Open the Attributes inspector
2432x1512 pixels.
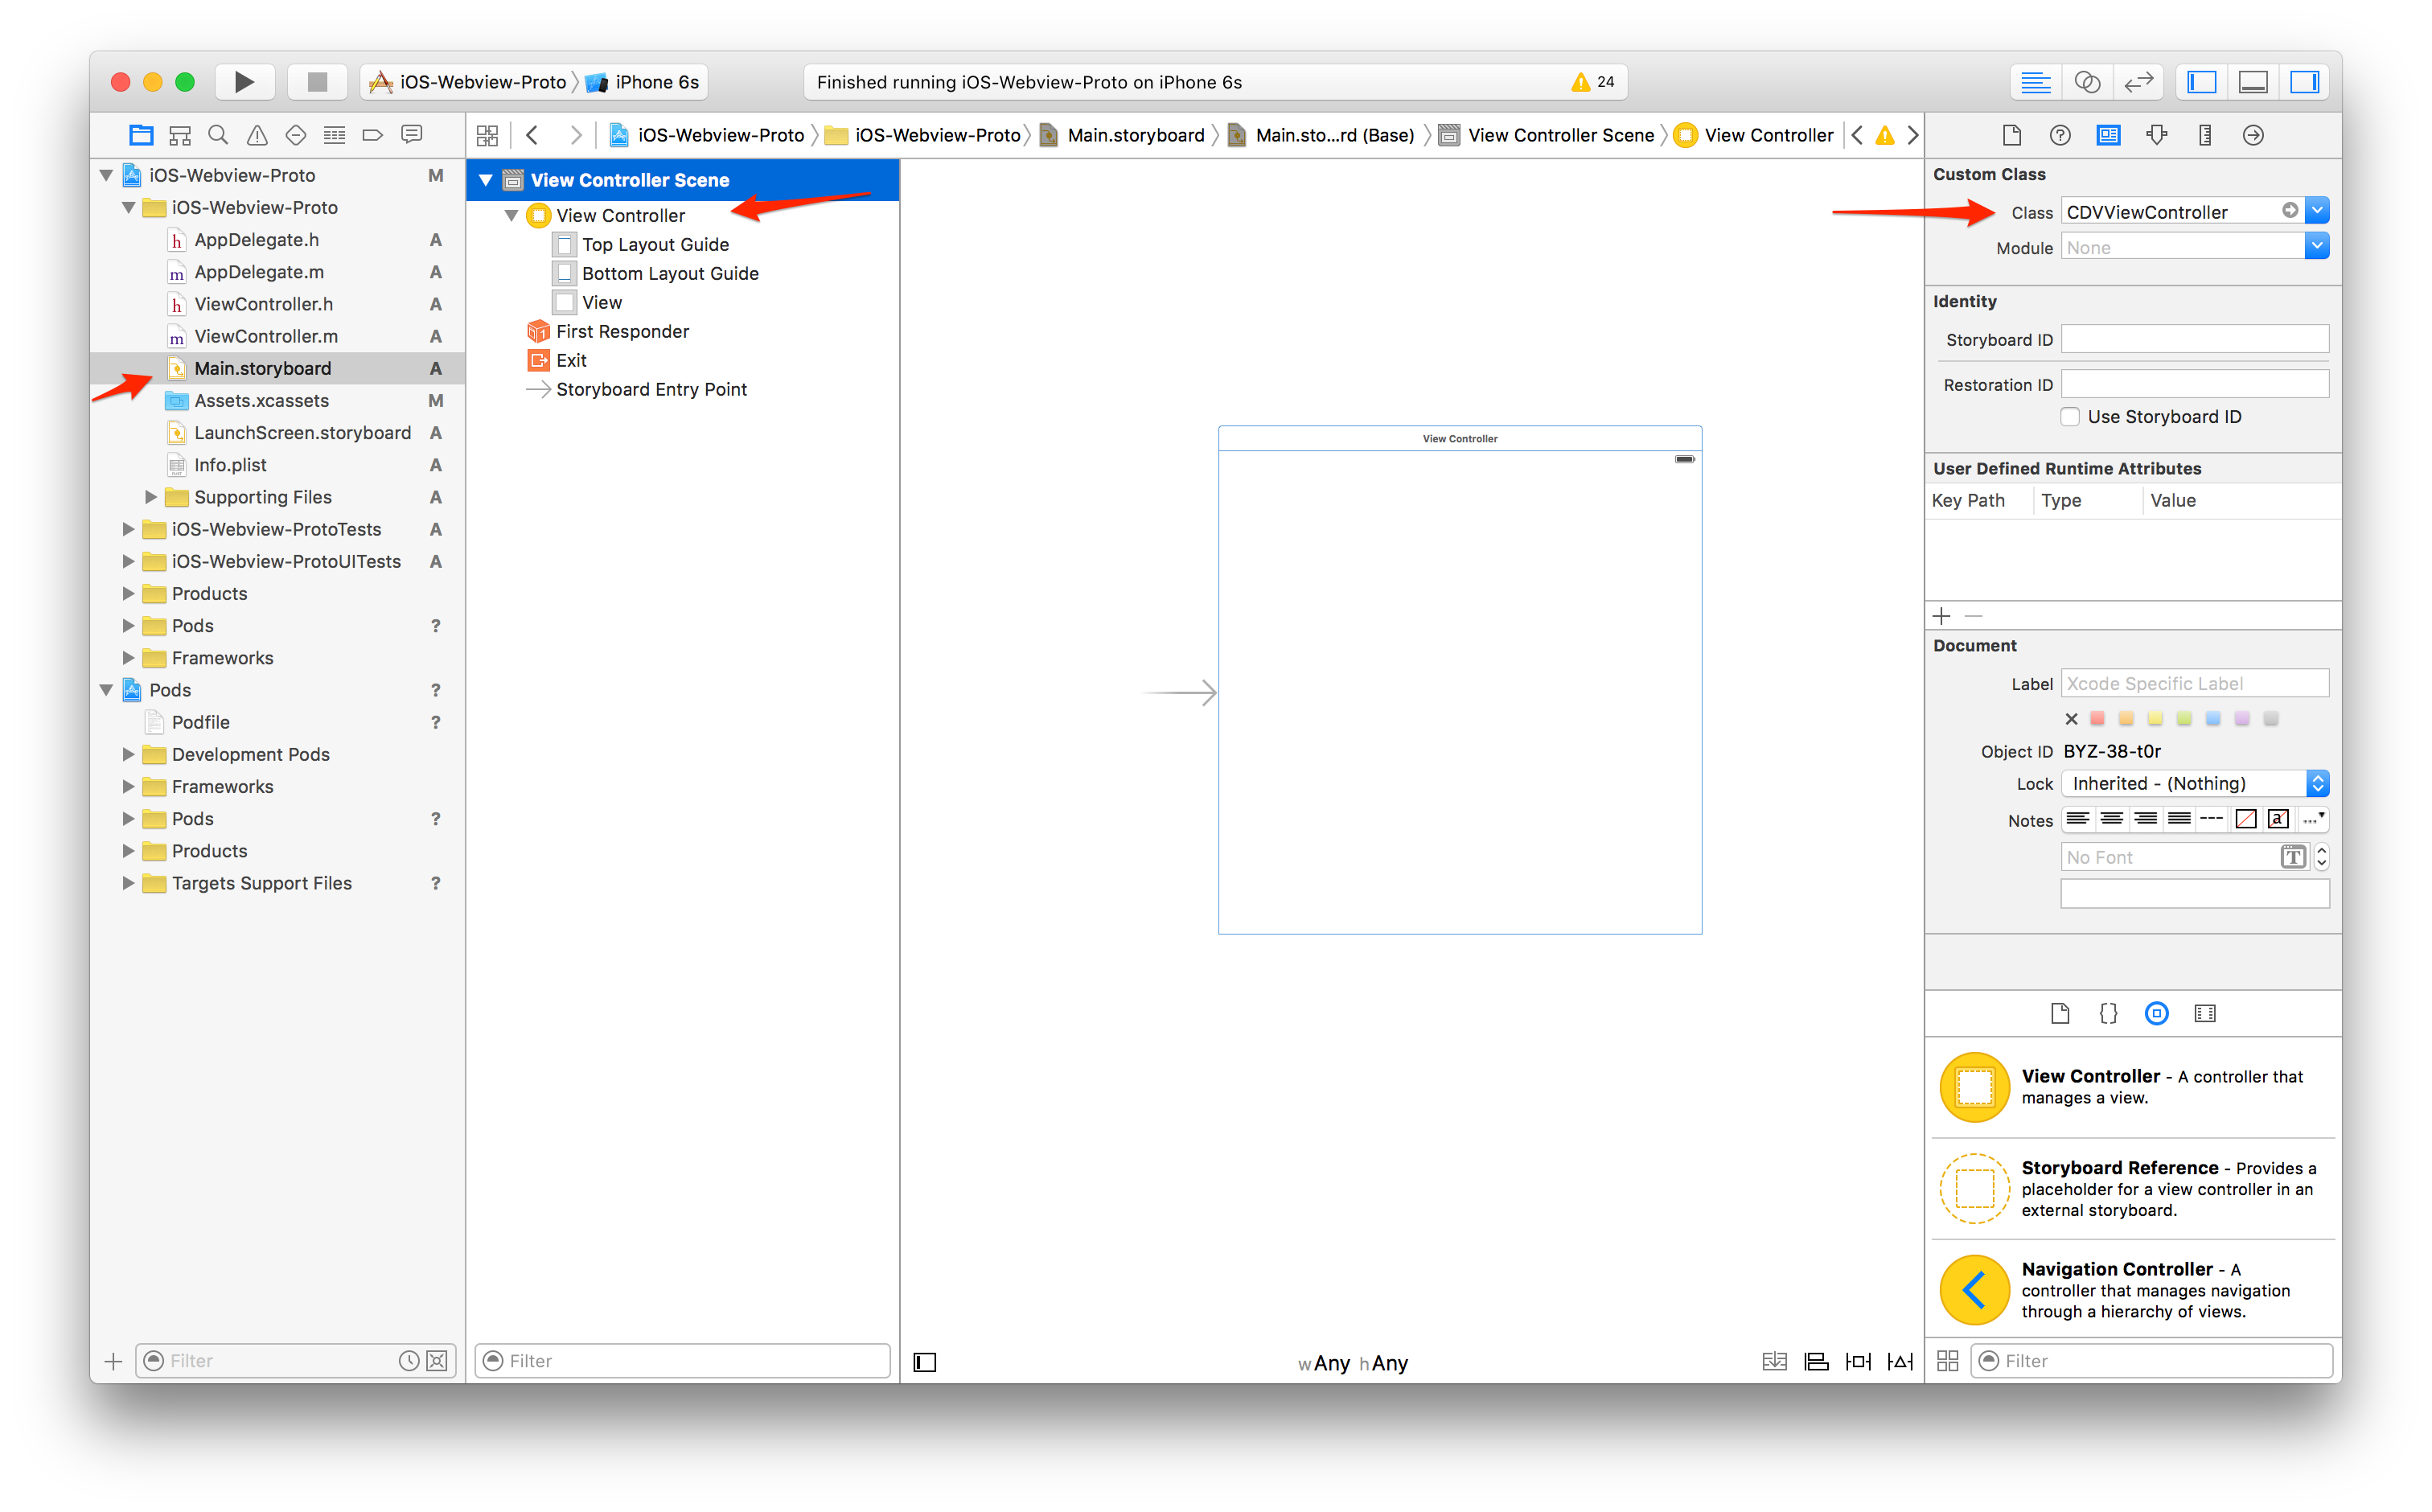[x=2157, y=135]
